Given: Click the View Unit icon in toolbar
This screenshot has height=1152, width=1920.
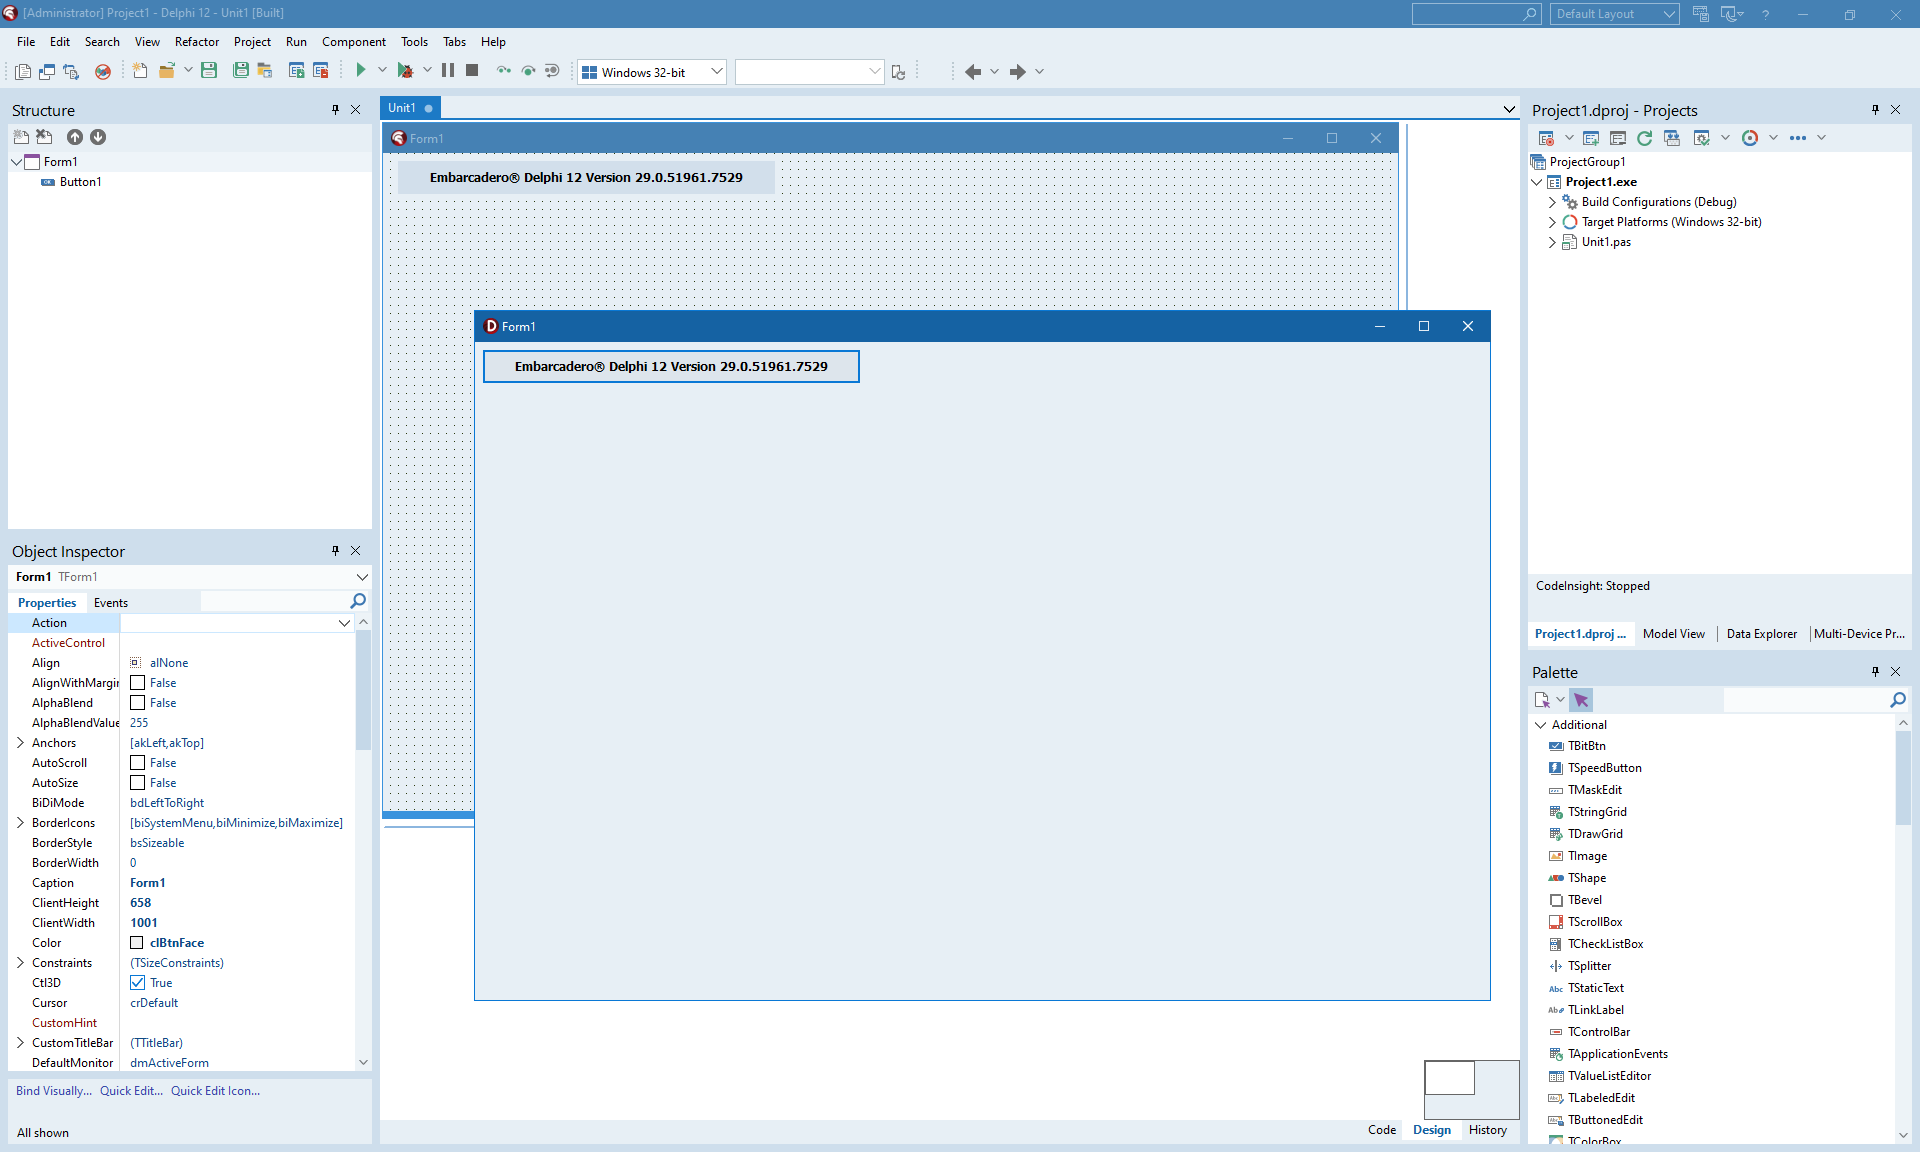Looking at the screenshot, I should click(x=23, y=71).
